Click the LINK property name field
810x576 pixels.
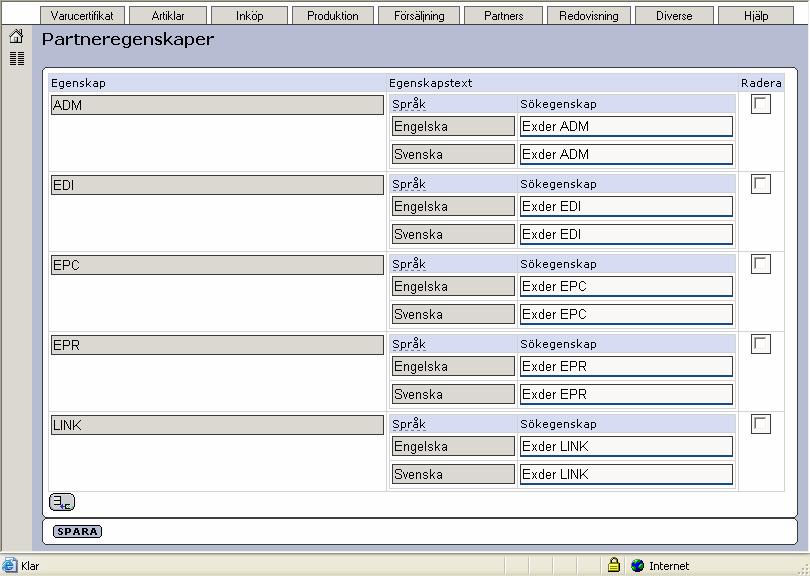click(x=217, y=425)
